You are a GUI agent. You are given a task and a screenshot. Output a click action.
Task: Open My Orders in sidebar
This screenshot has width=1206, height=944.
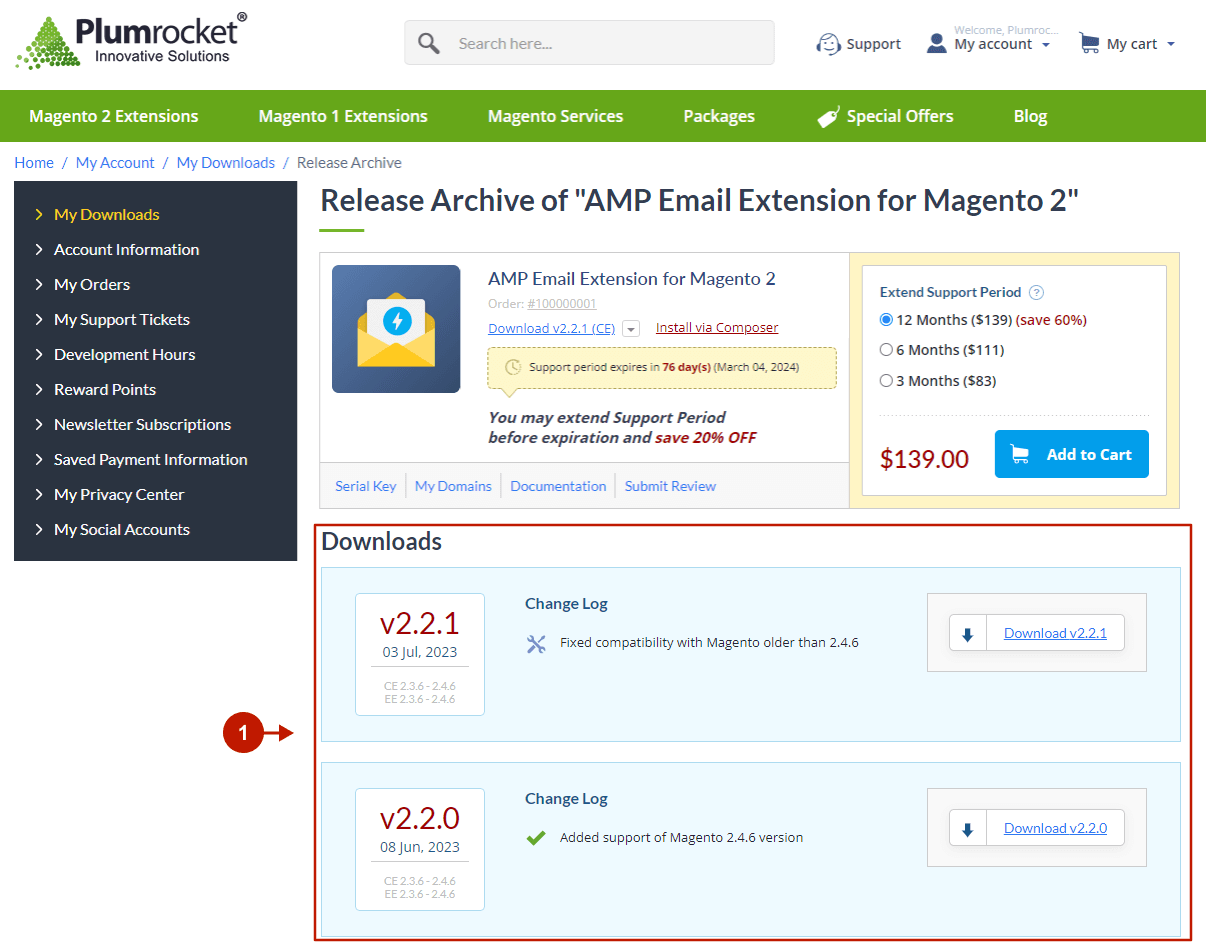[92, 284]
